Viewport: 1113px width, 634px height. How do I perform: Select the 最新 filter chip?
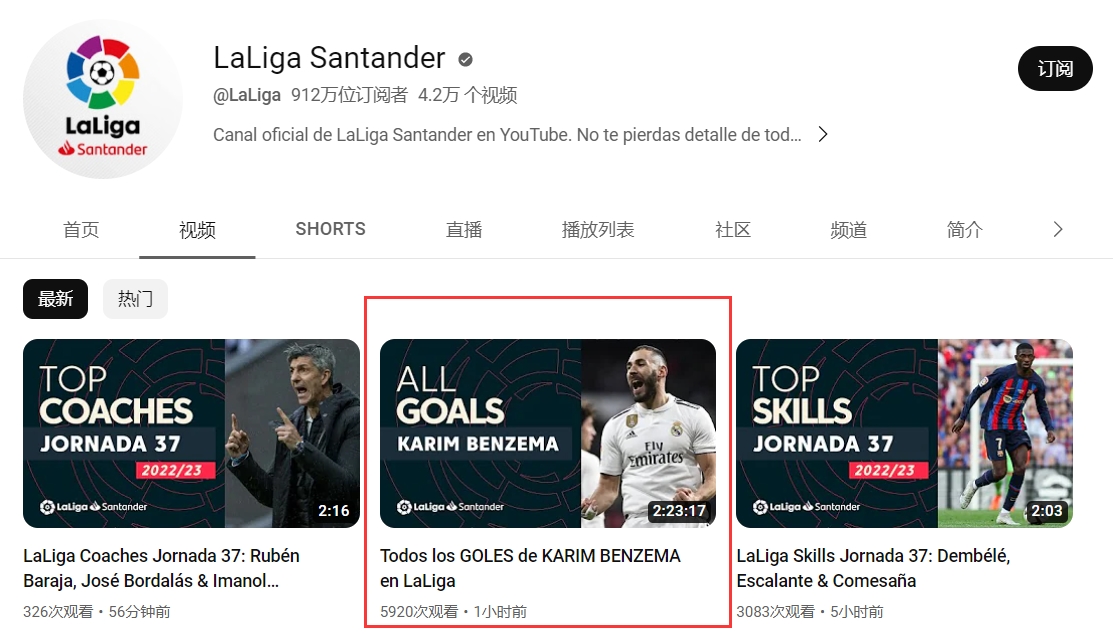(x=55, y=299)
